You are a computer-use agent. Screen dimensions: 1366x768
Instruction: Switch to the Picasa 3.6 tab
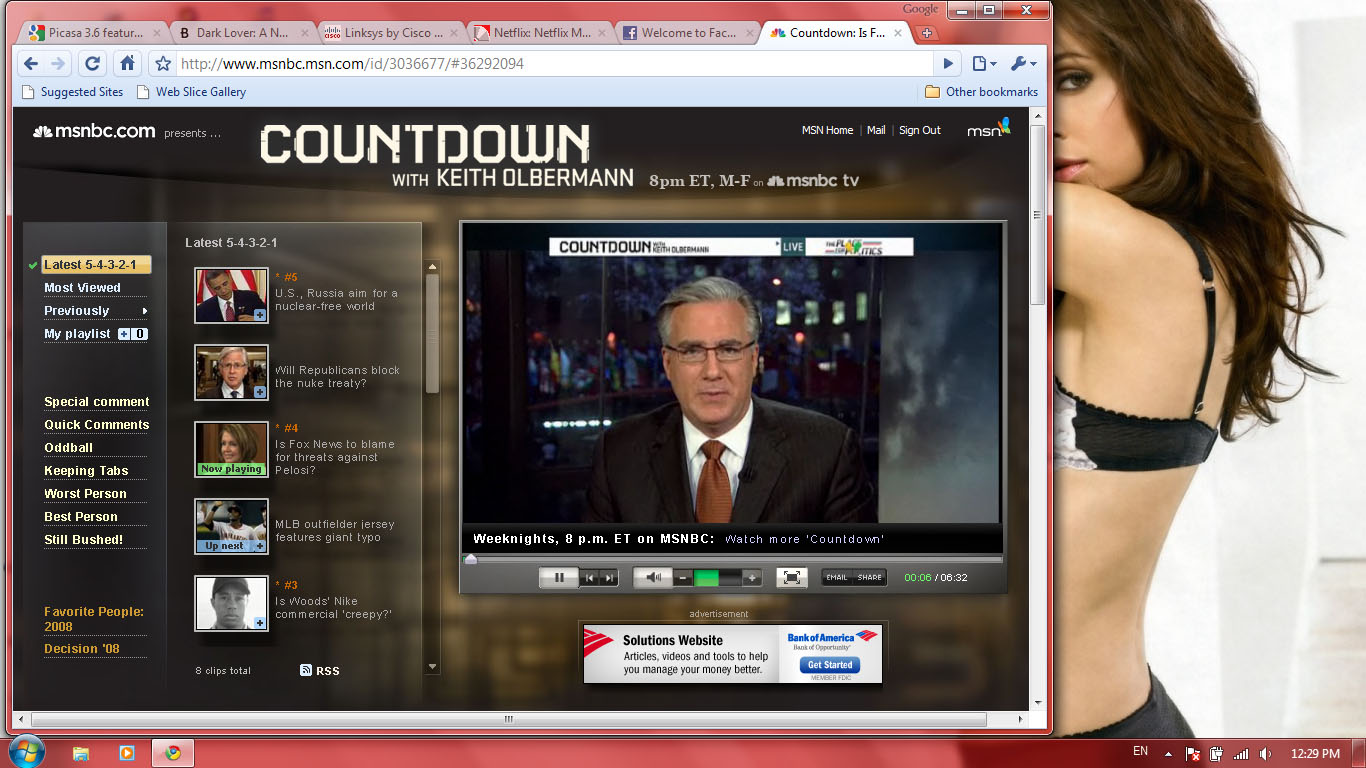93,33
